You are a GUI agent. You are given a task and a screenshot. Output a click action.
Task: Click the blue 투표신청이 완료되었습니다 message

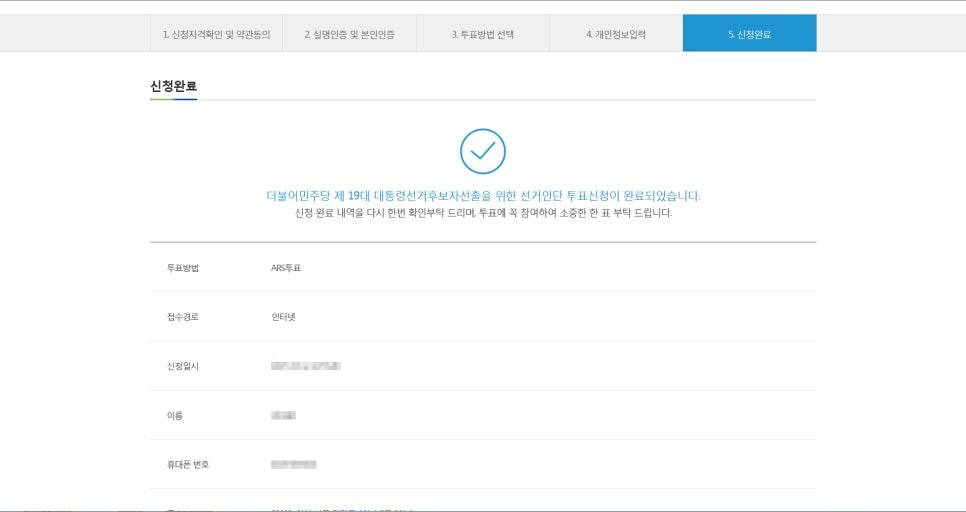[x=483, y=197]
